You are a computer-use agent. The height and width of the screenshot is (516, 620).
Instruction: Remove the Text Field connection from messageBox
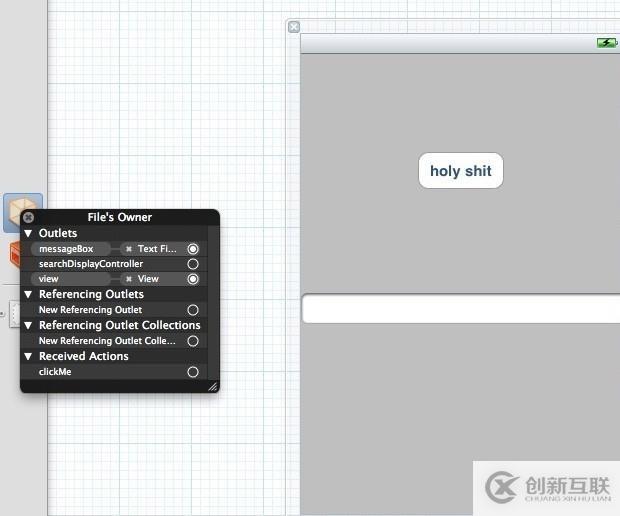pyautogui.click(x=129, y=249)
